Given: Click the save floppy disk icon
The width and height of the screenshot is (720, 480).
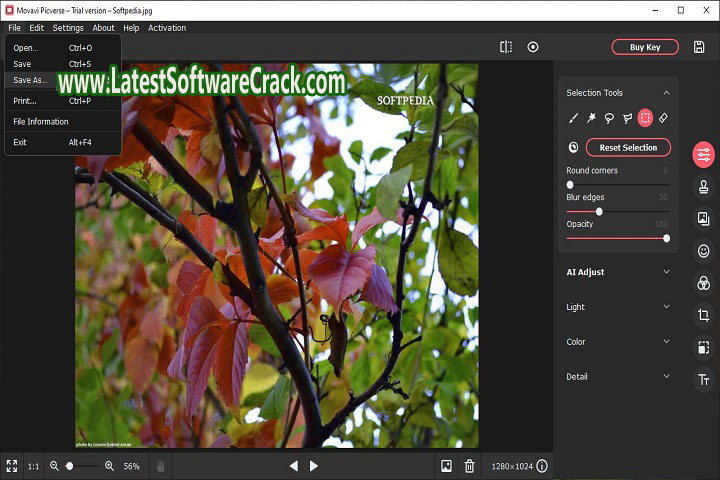Looking at the screenshot, I should 699,47.
